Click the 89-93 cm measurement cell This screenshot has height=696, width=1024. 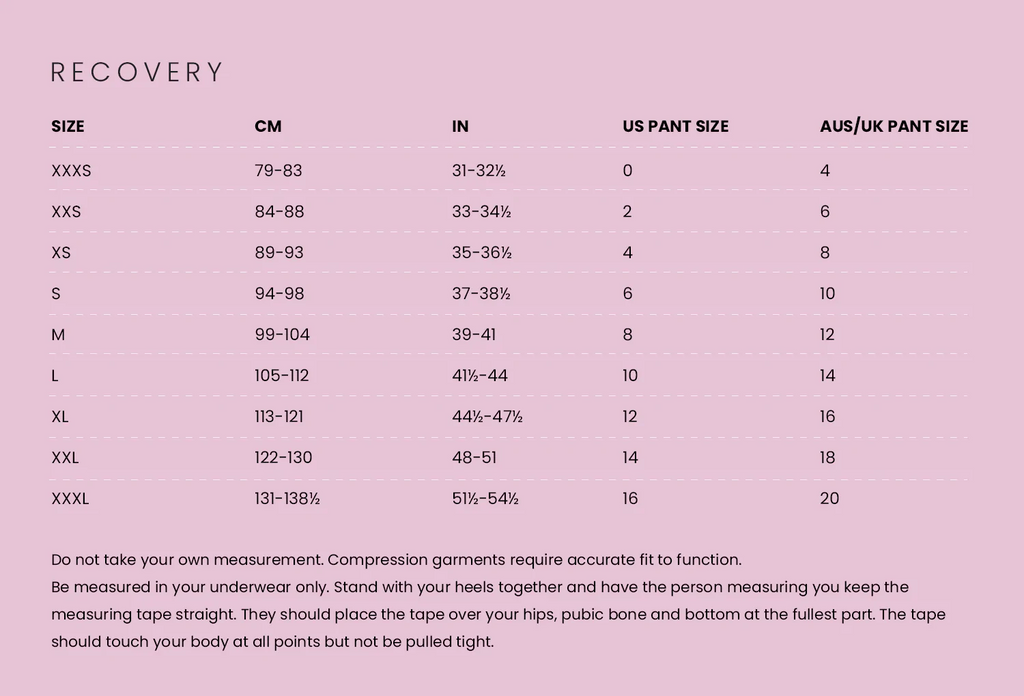pos(279,253)
